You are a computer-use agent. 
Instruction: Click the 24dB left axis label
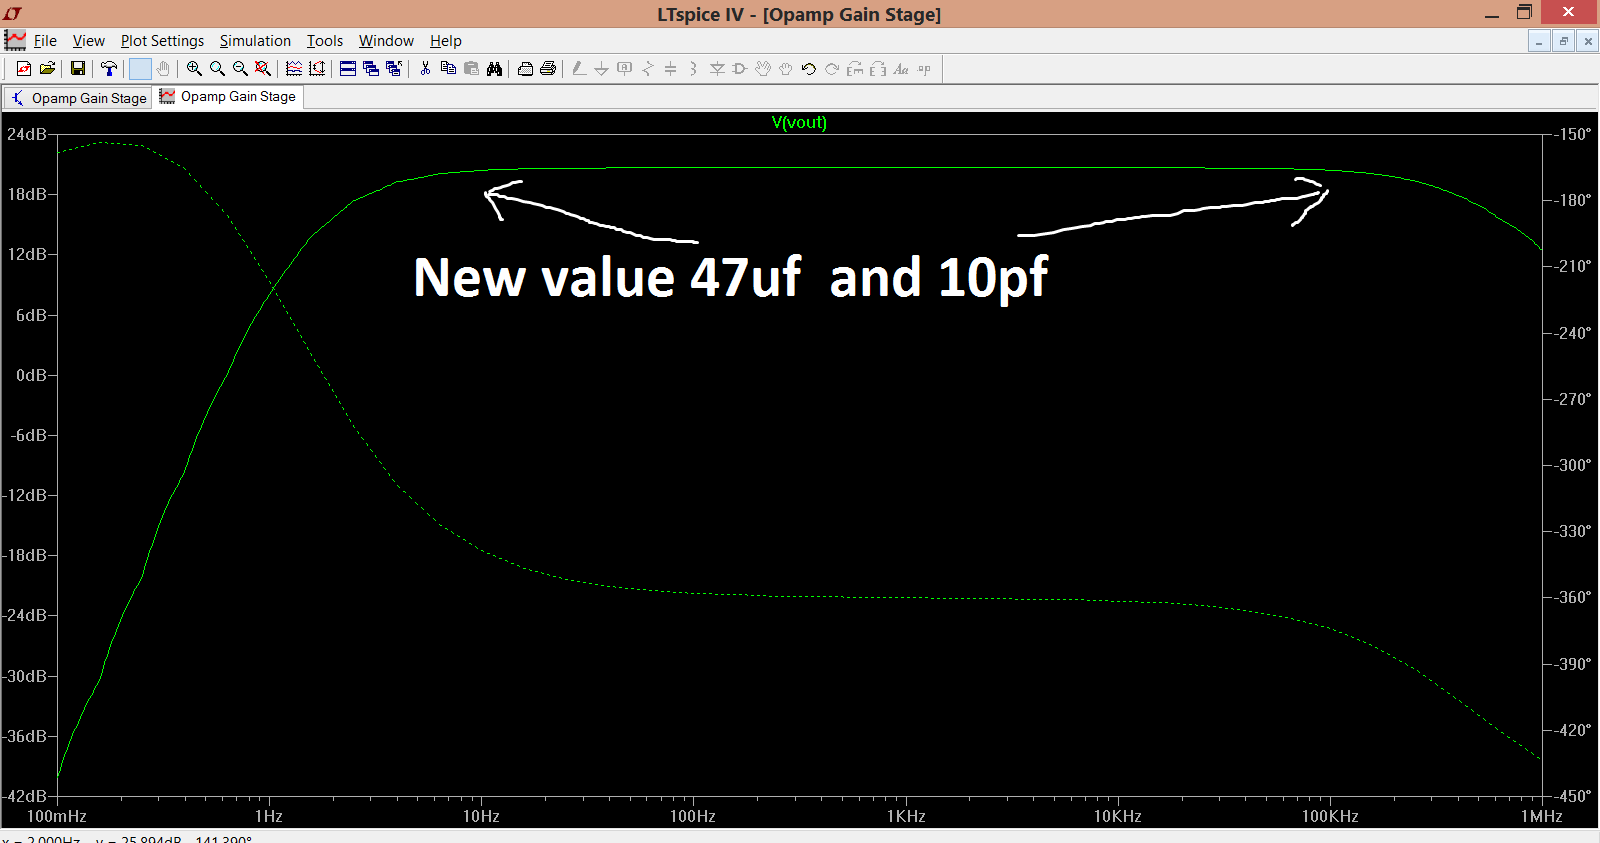point(27,134)
